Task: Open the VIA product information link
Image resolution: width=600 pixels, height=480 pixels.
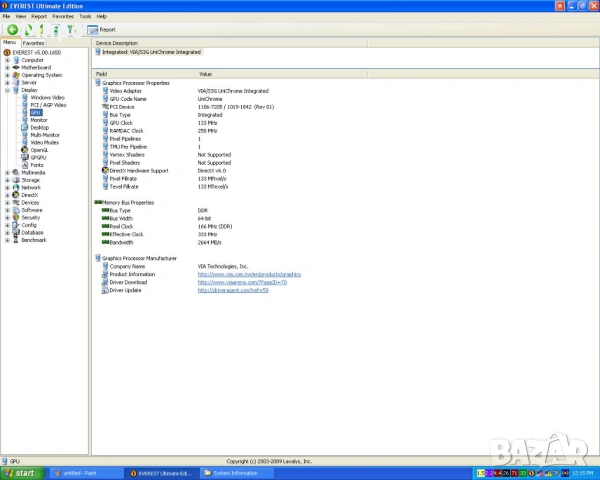Action: pos(249,274)
